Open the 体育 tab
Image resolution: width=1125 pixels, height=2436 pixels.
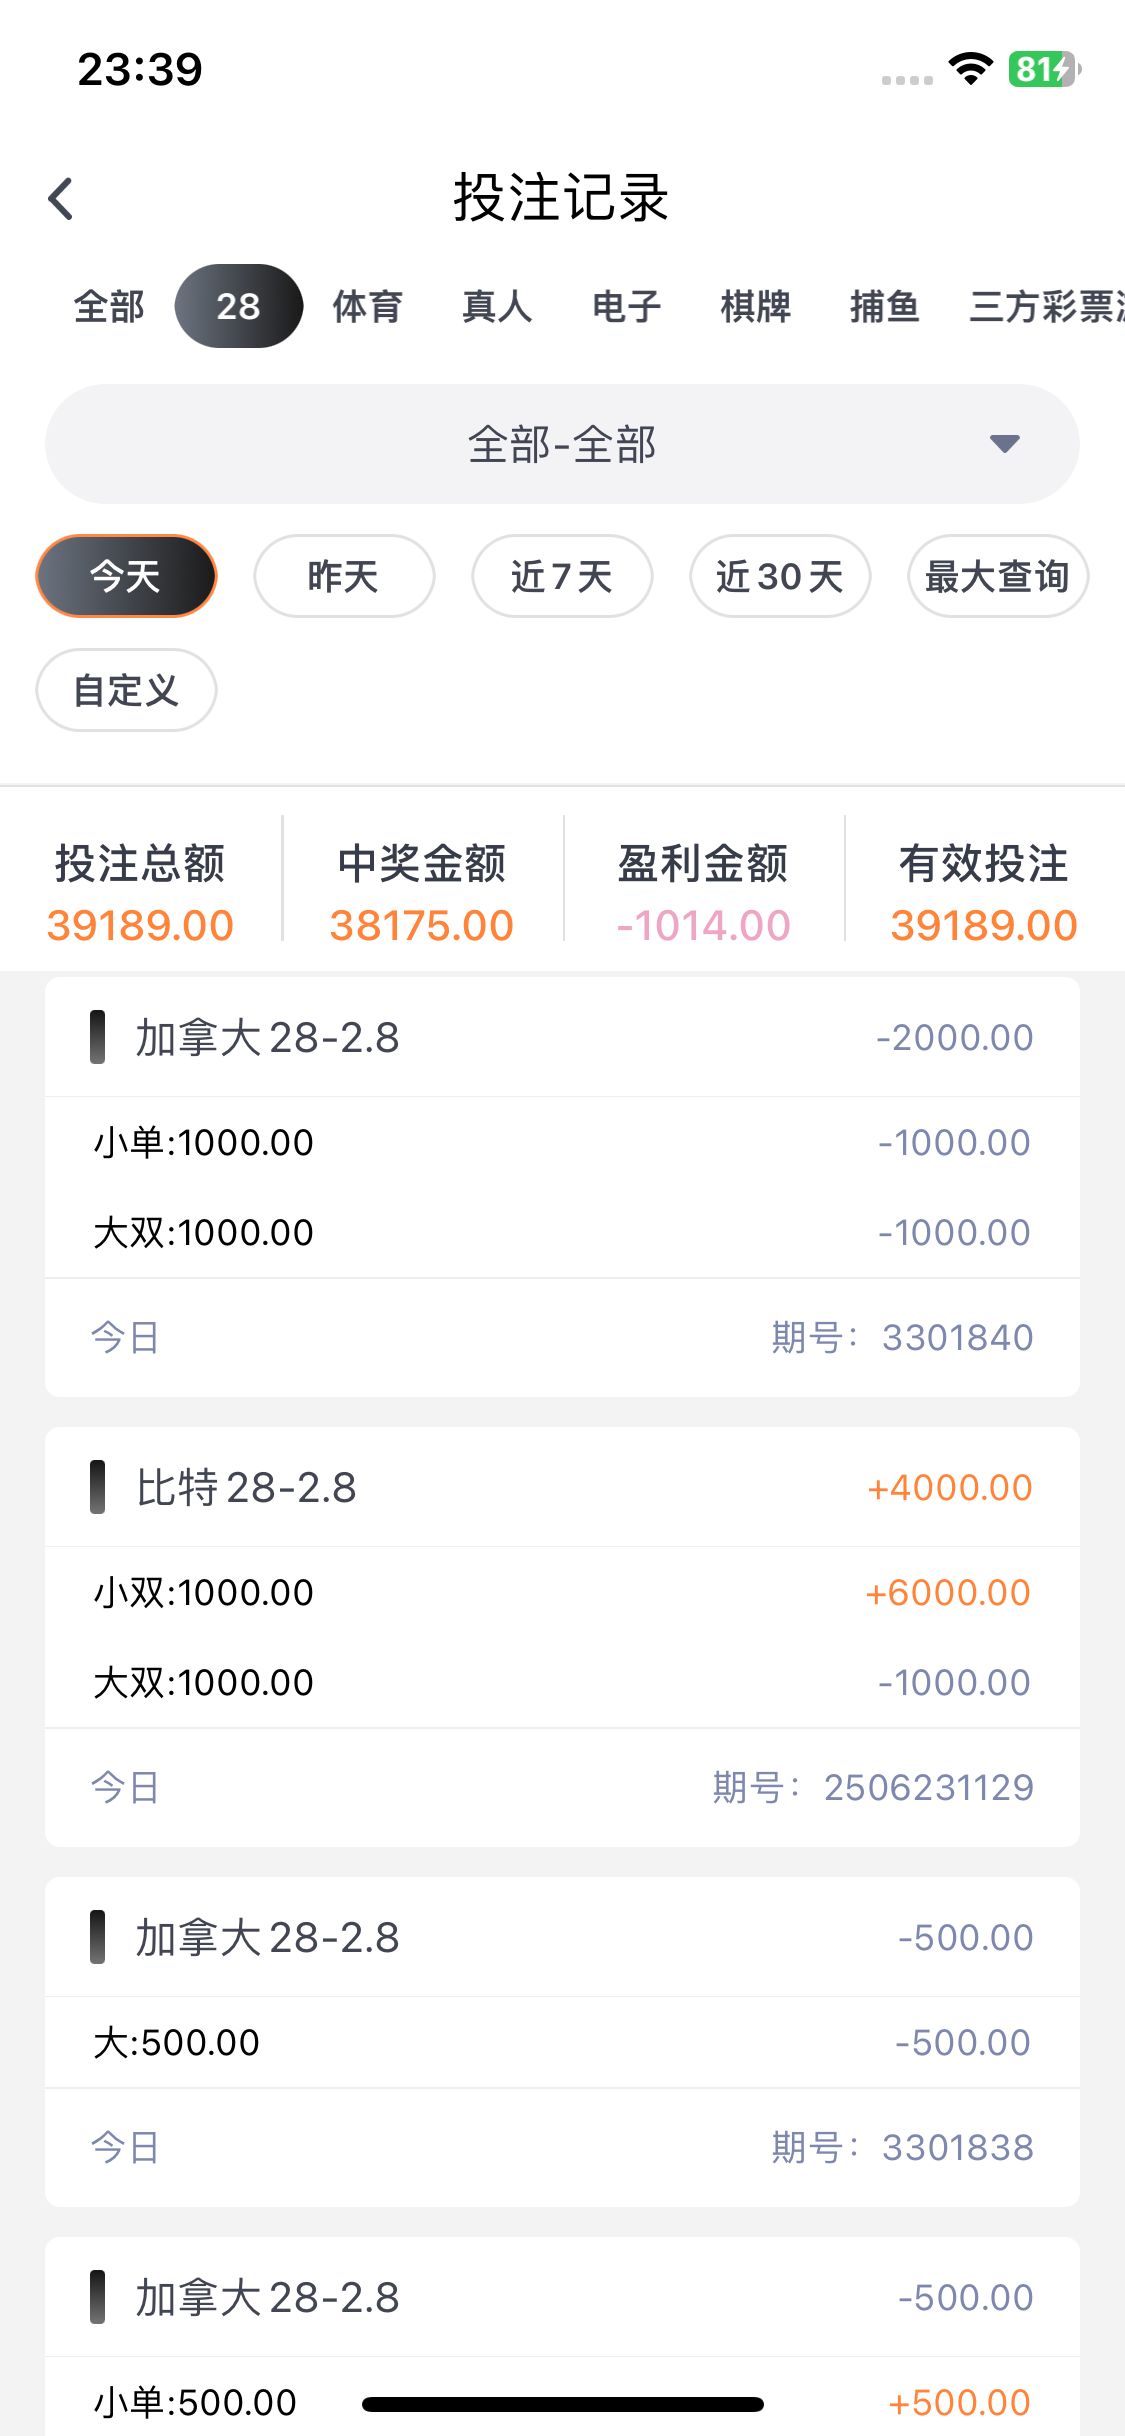(x=368, y=306)
